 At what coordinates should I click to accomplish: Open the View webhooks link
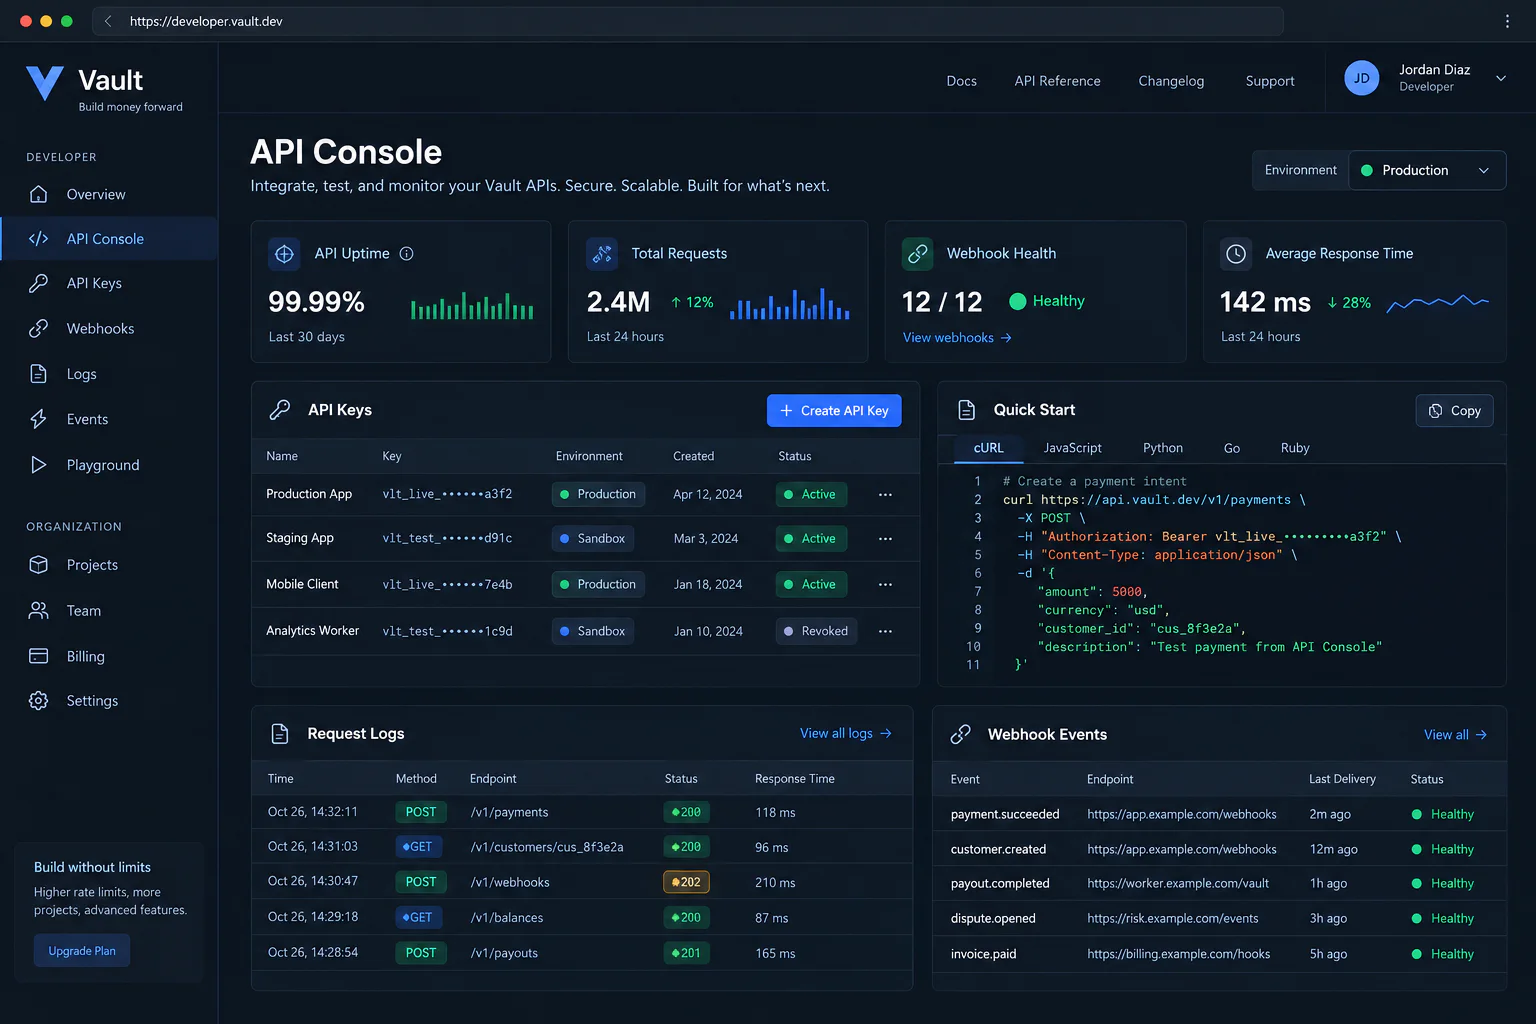tap(957, 338)
